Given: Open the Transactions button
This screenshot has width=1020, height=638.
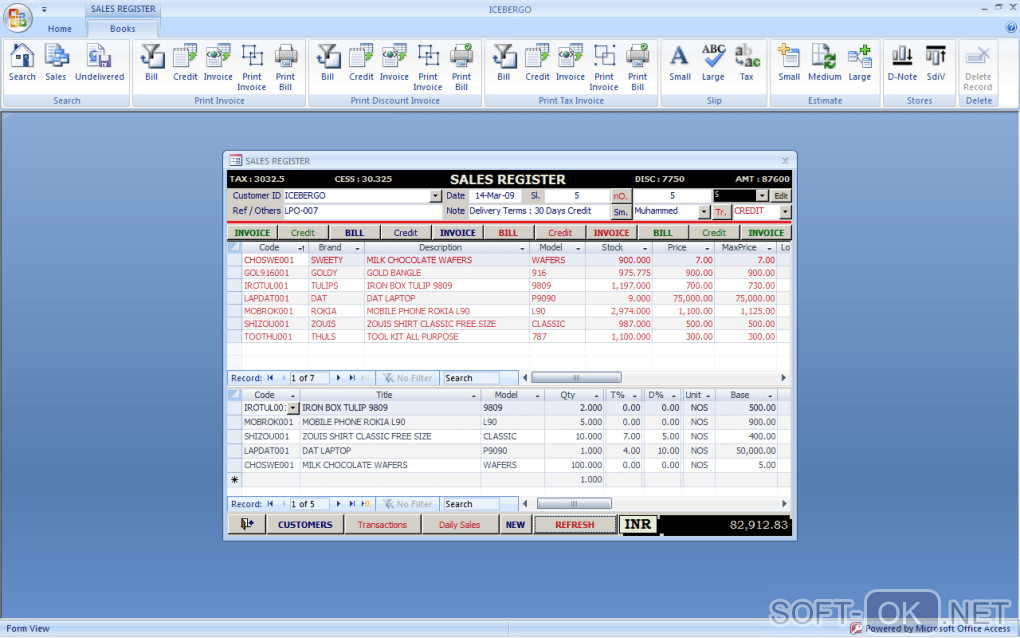Looking at the screenshot, I should point(382,524).
